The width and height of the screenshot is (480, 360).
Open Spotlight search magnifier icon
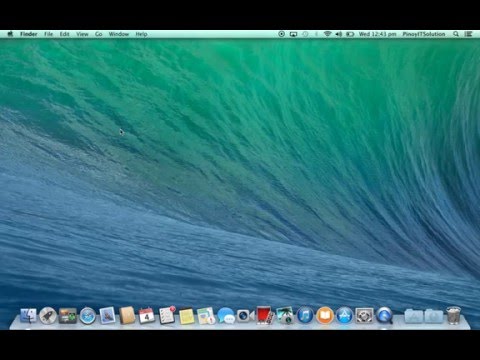(456, 34)
